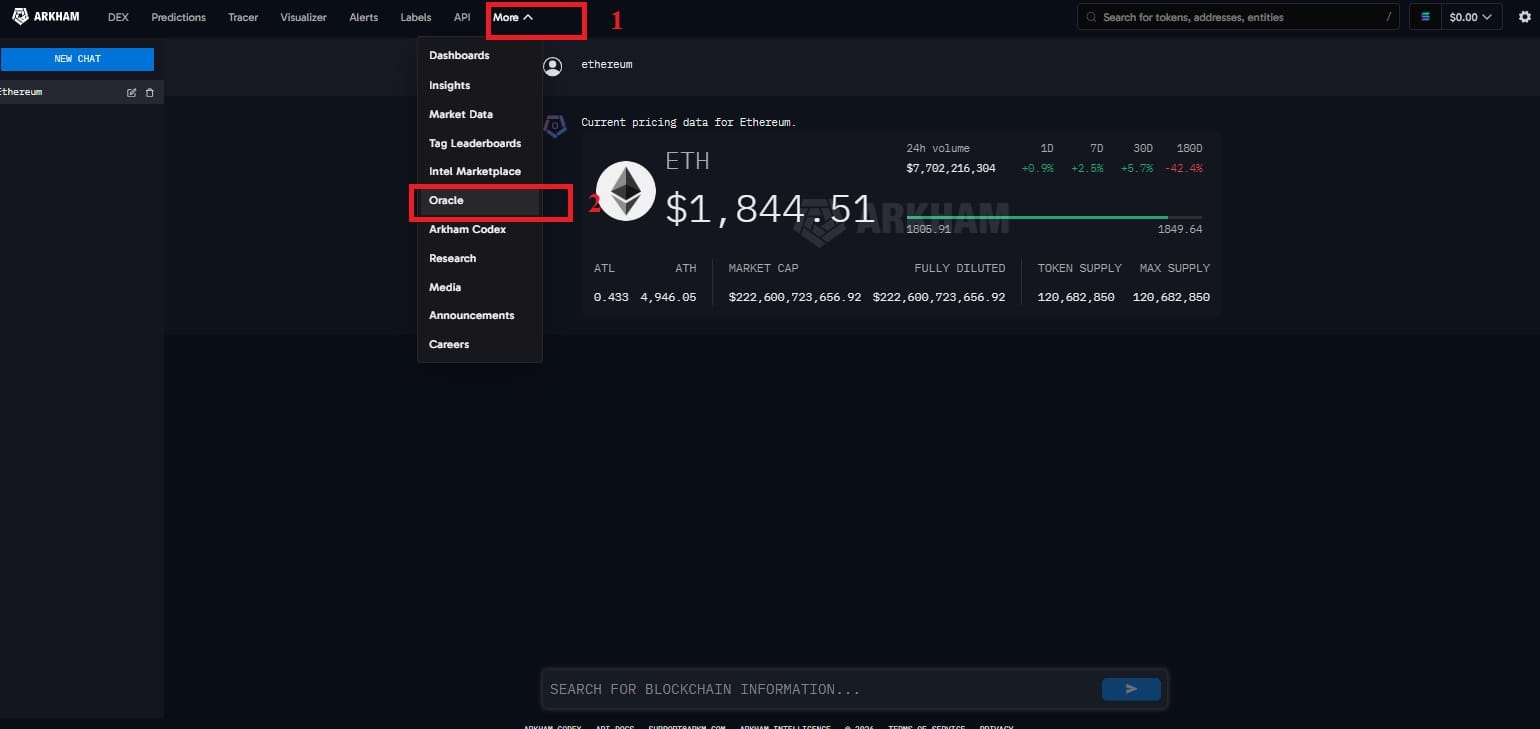Start a new chat with NEW CHAT
1540x729 pixels.
click(77, 59)
